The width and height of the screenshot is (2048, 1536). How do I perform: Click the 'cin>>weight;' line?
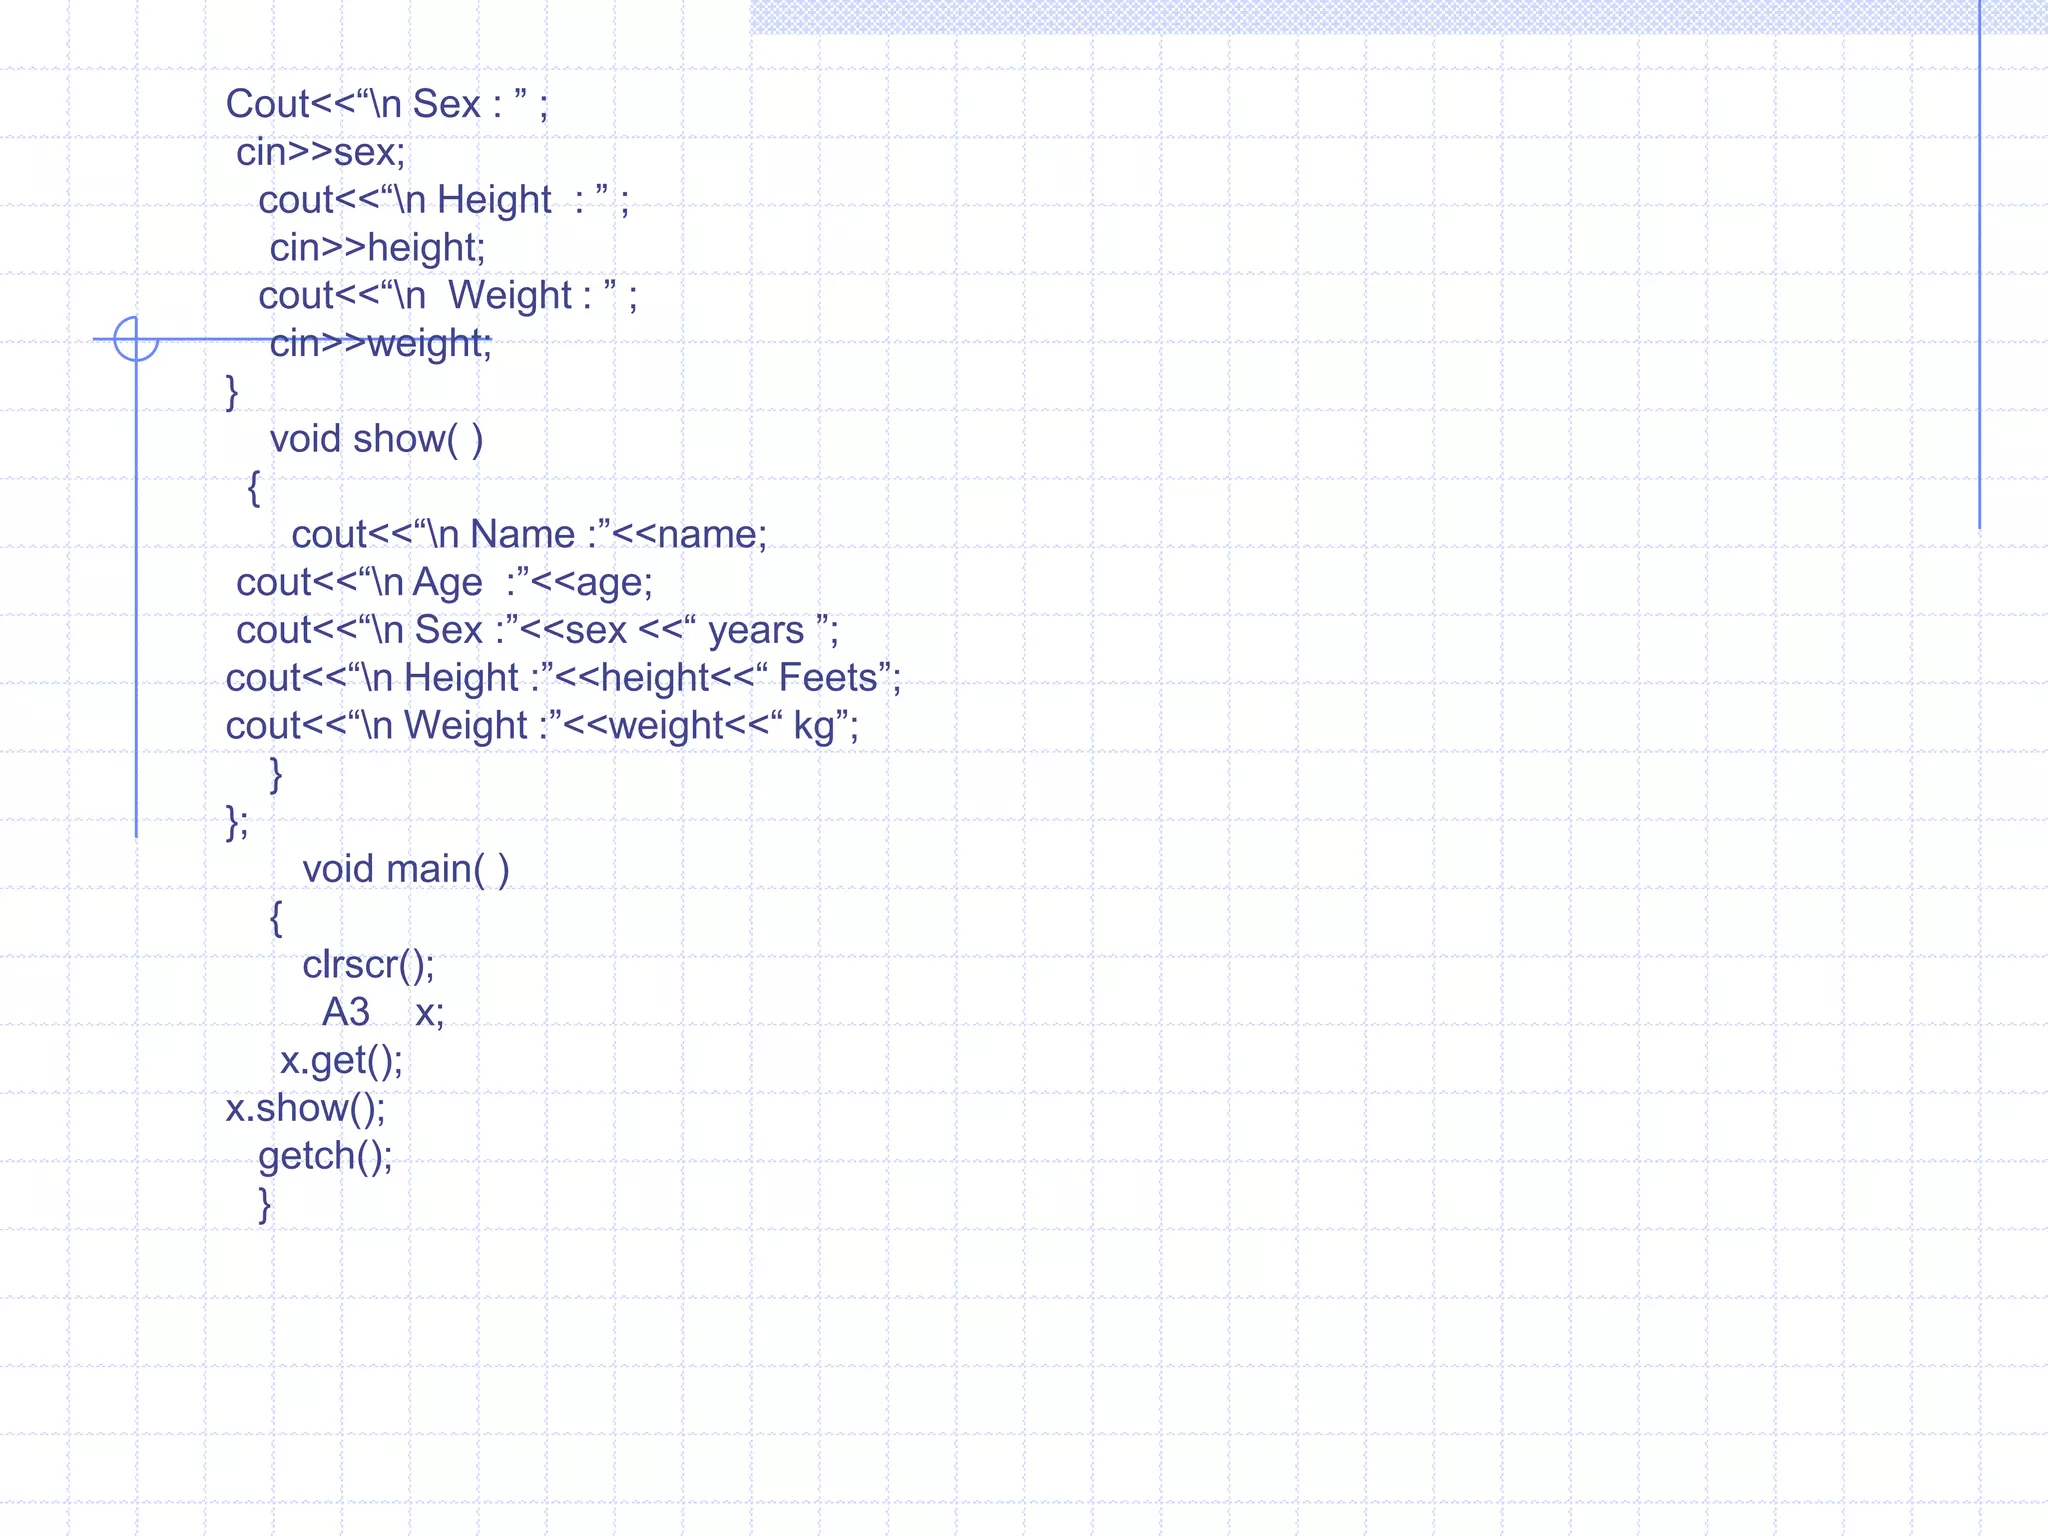[x=380, y=343]
